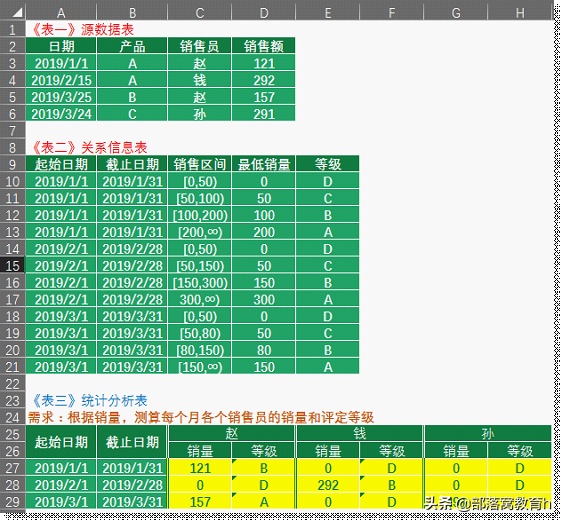565x524 pixels.
Task: Click the 等级 header in row 9
Action: (328, 164)
